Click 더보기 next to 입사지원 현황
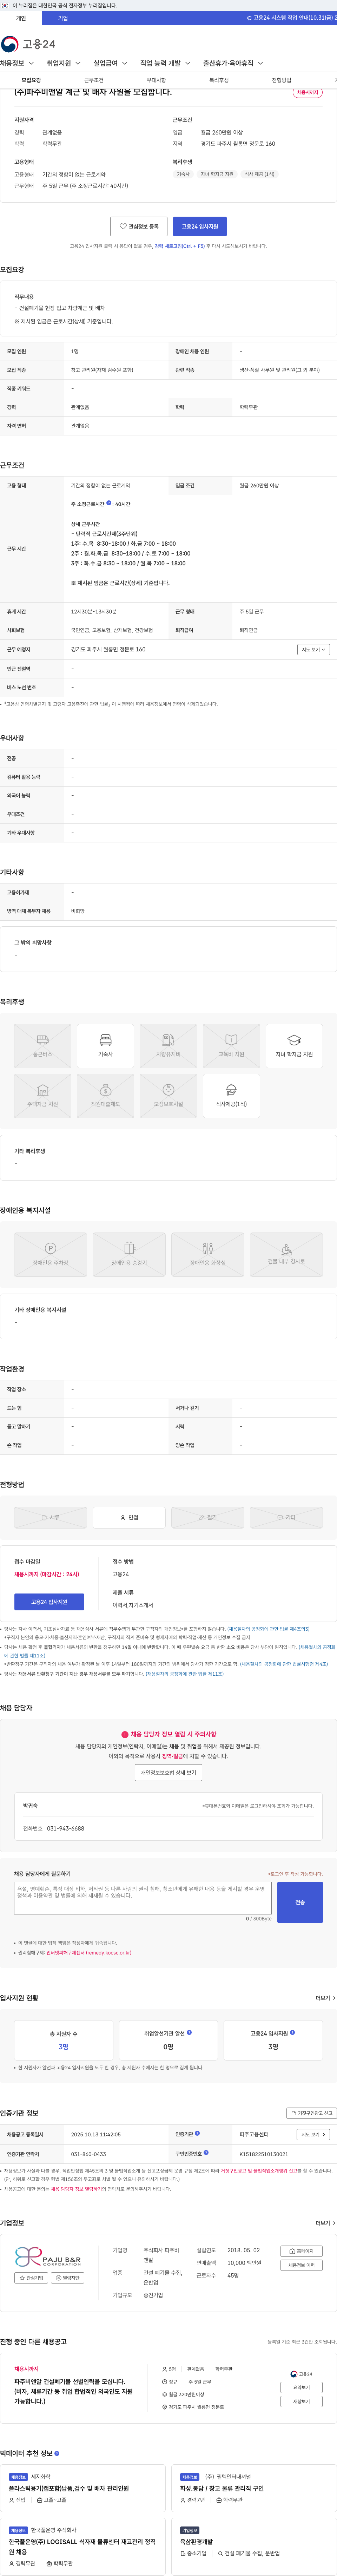The height and width of the screenshot is (2576, 337). 325,1998
